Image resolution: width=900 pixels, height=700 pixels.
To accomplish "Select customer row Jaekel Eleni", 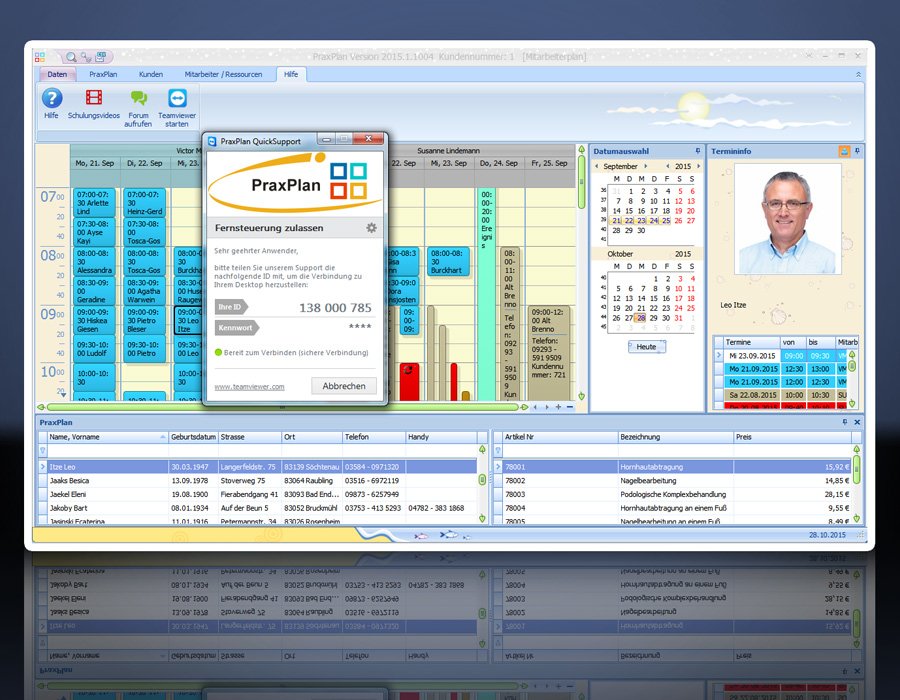I will pos(258,495).
